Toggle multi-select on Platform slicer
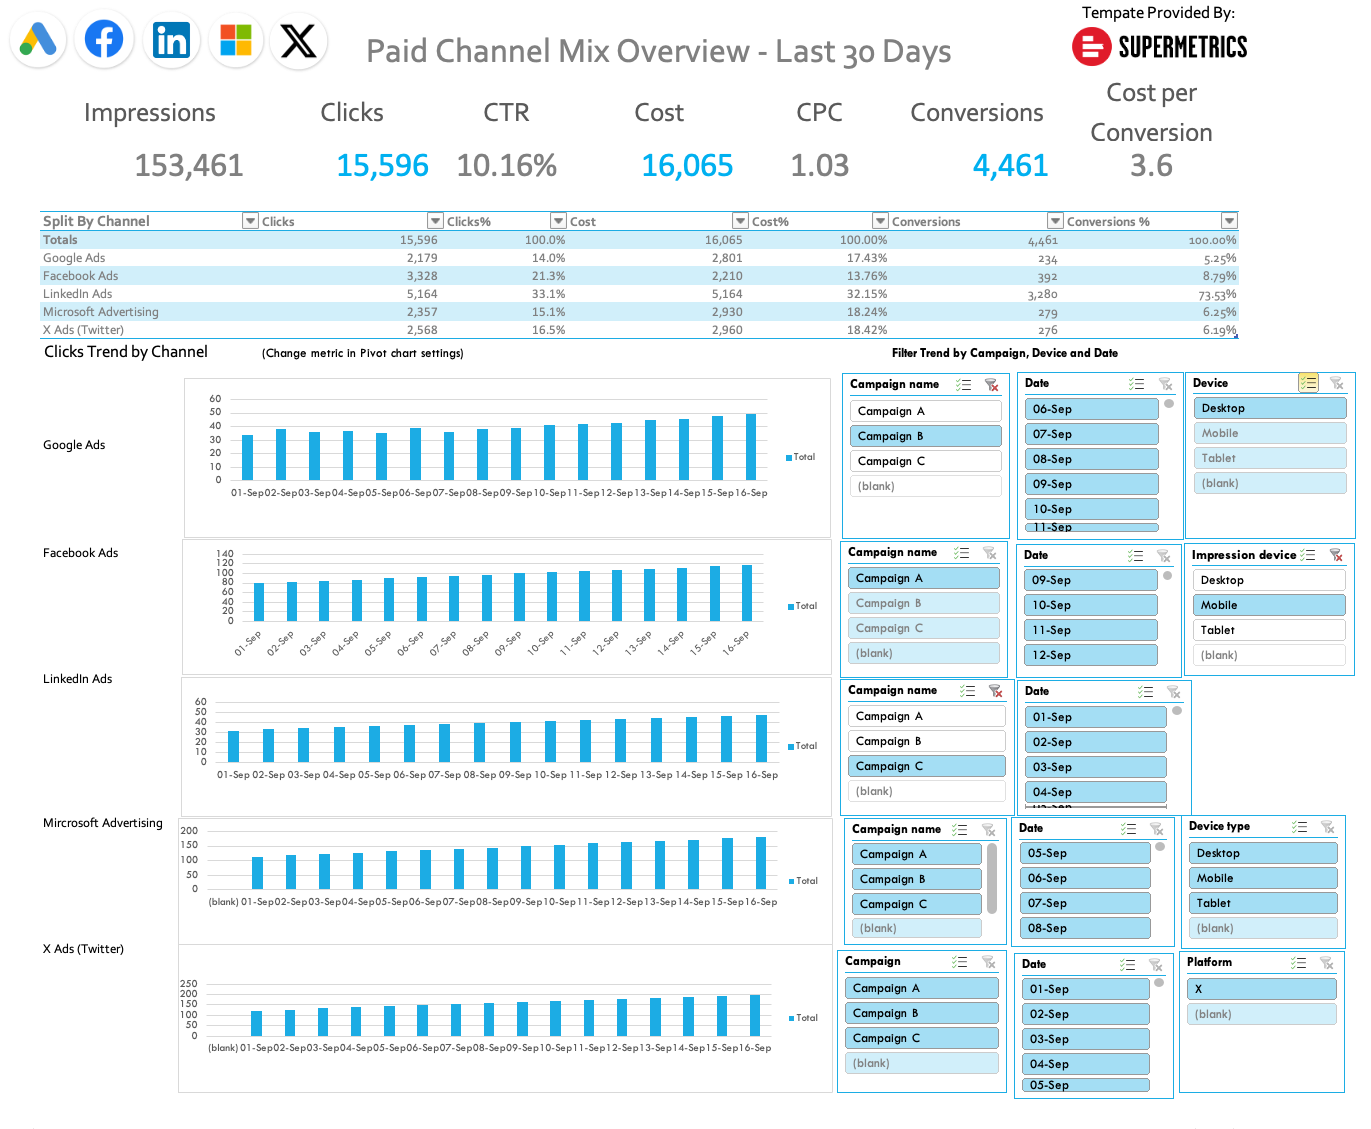The height and width of the screenshot is (1129, 1371). click(x=1299, y=963)
